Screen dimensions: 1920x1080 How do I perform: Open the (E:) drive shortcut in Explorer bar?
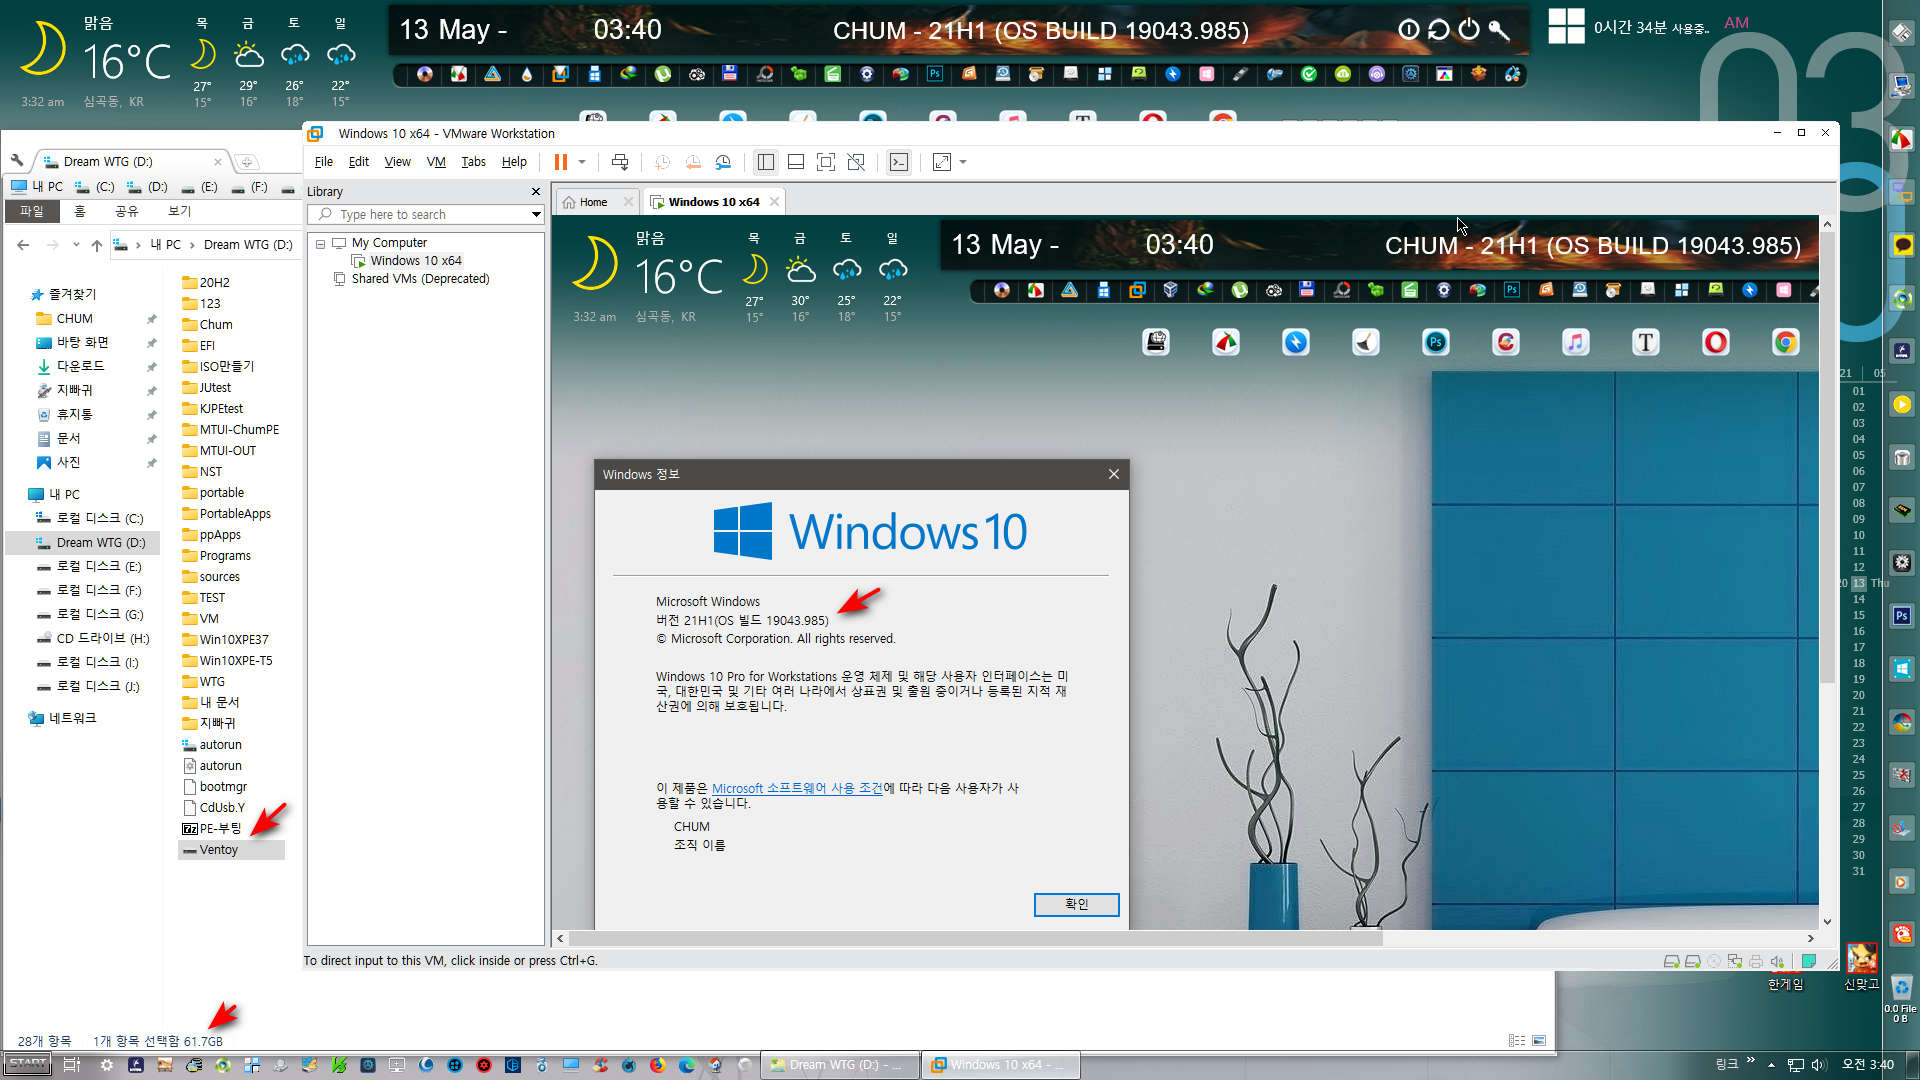point(198,187)
